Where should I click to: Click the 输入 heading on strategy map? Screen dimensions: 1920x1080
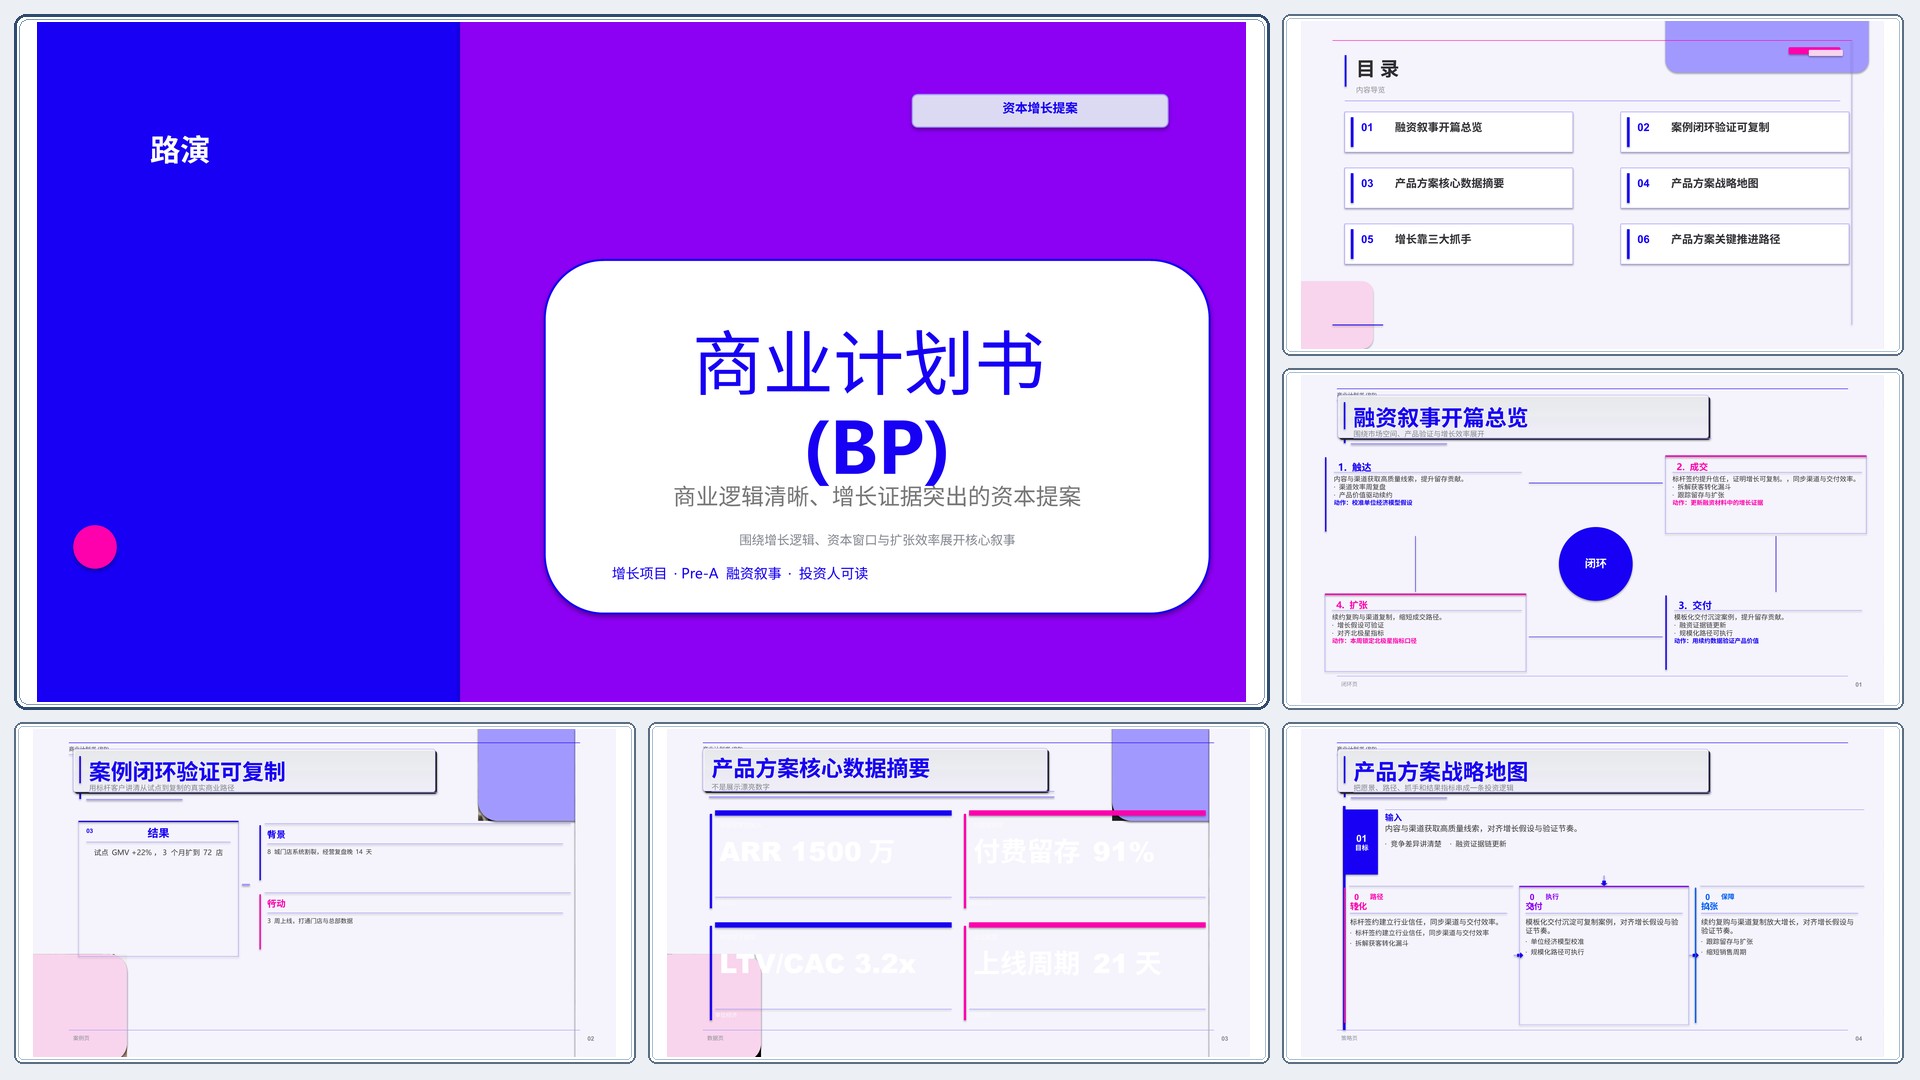coord(1393,817)
